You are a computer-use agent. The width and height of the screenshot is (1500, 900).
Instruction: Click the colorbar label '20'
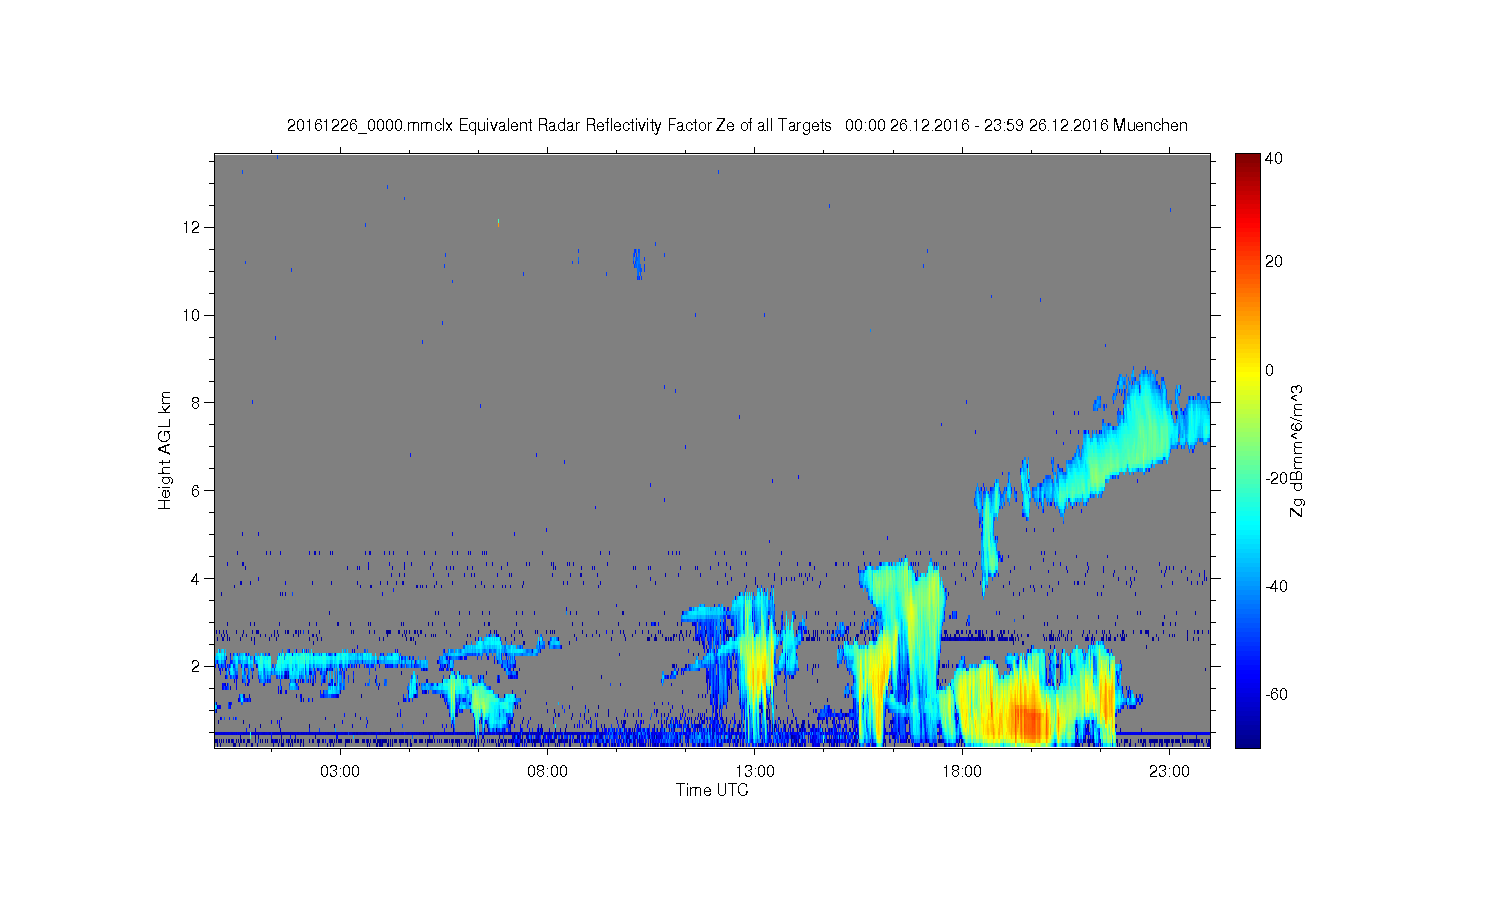point(1274,262)
